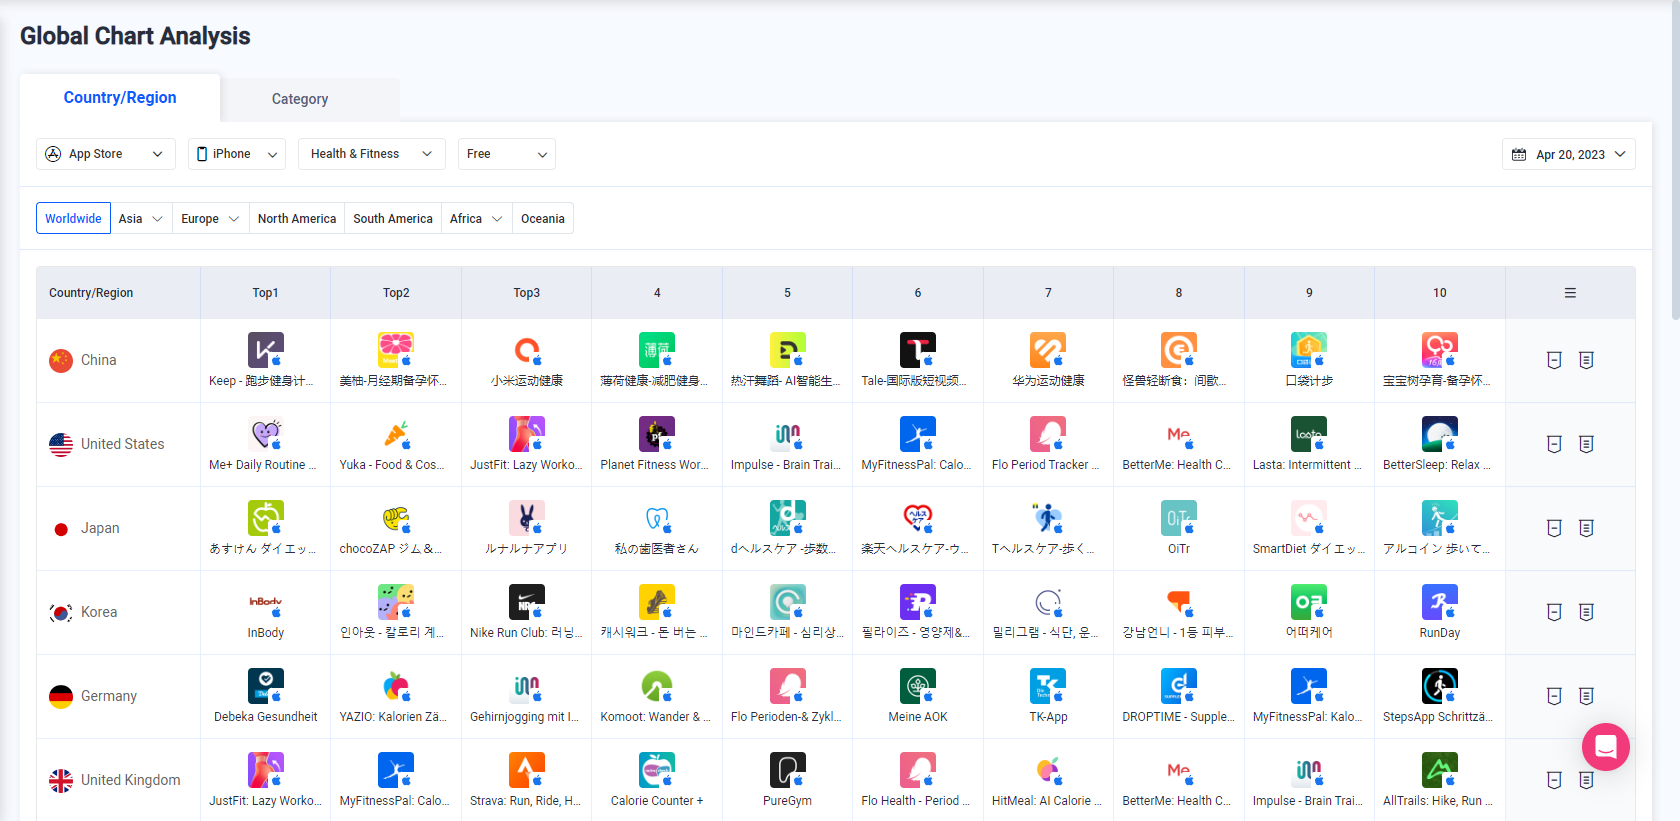Open the App Store platform dropdown
Viewport: 1680px width, 821px height.
tap(106, 154)
